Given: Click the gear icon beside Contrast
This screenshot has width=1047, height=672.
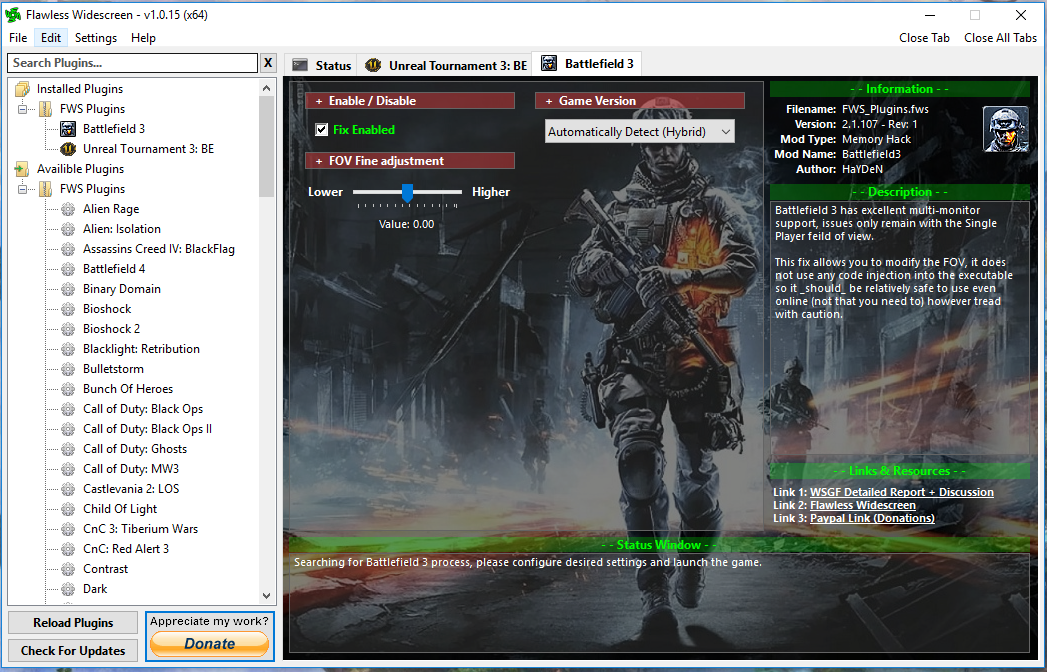Looking at the screenshot, I should (x=68, y=569).
